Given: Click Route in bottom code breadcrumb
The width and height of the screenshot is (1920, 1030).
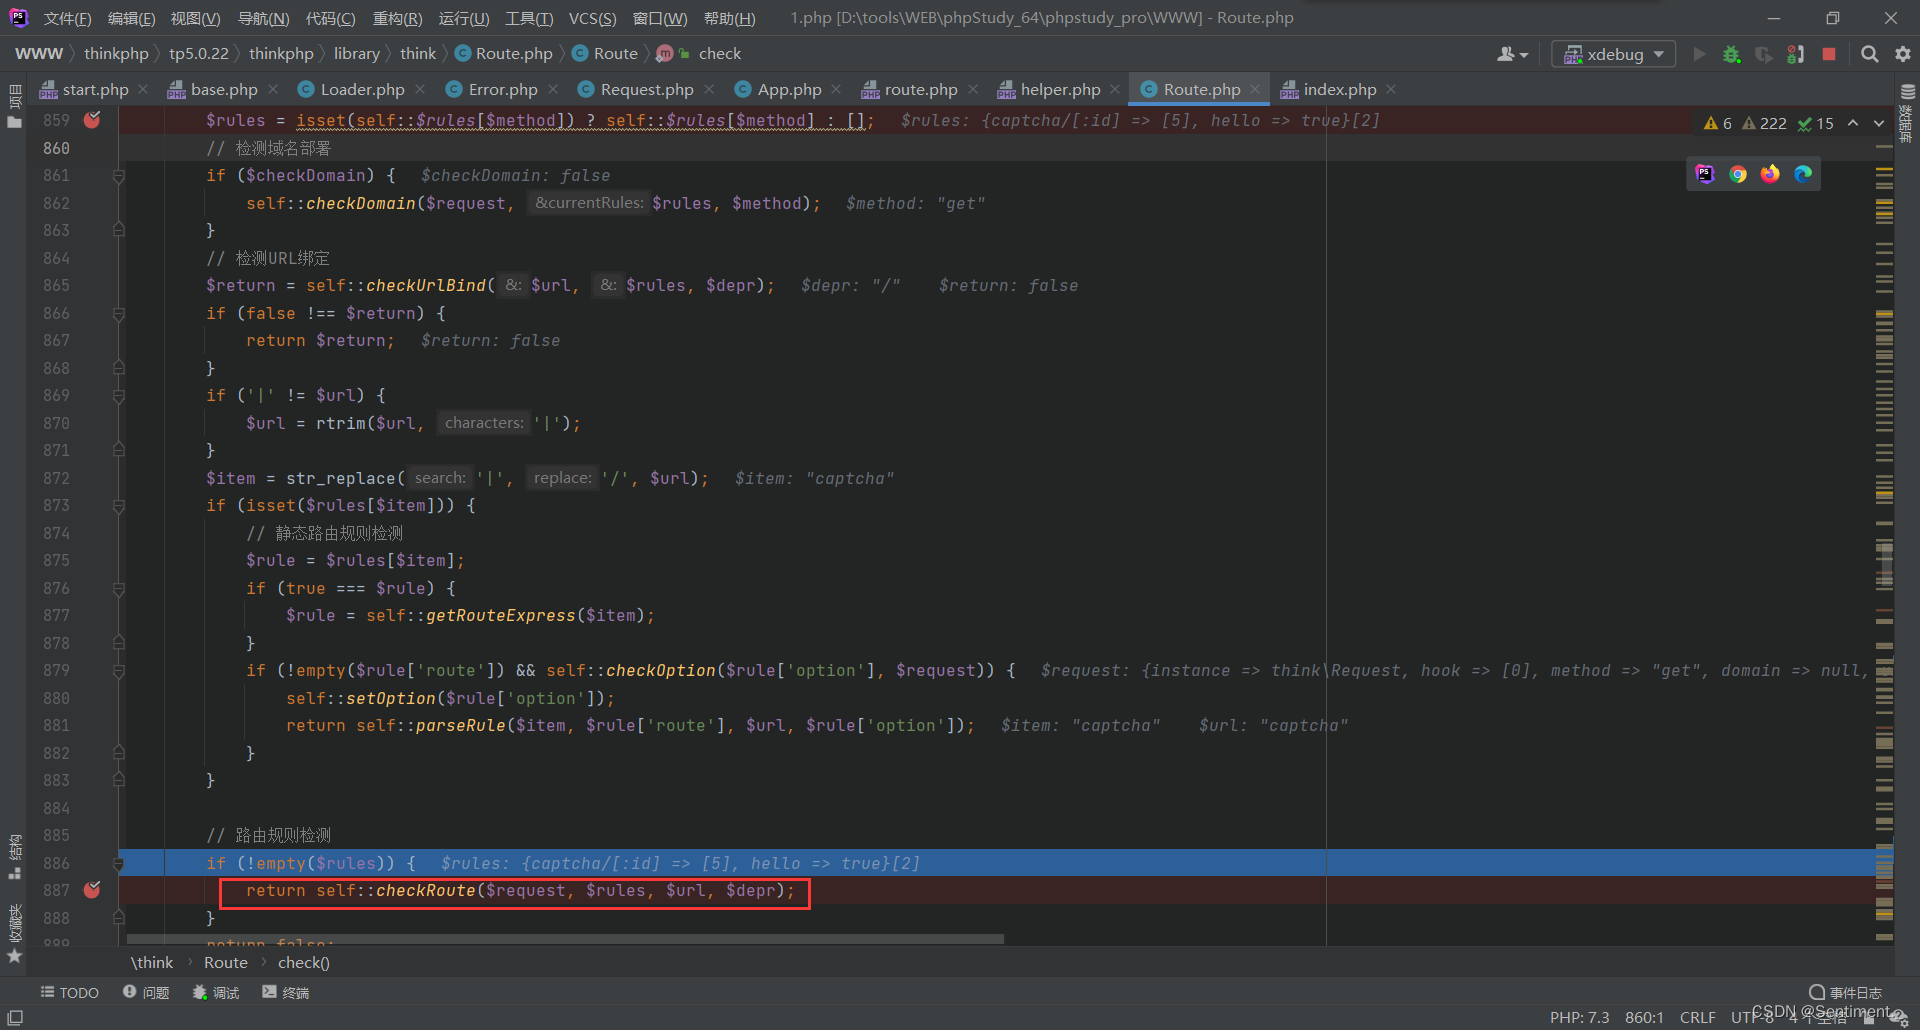Looking at the screenshot, I should 226,963.
